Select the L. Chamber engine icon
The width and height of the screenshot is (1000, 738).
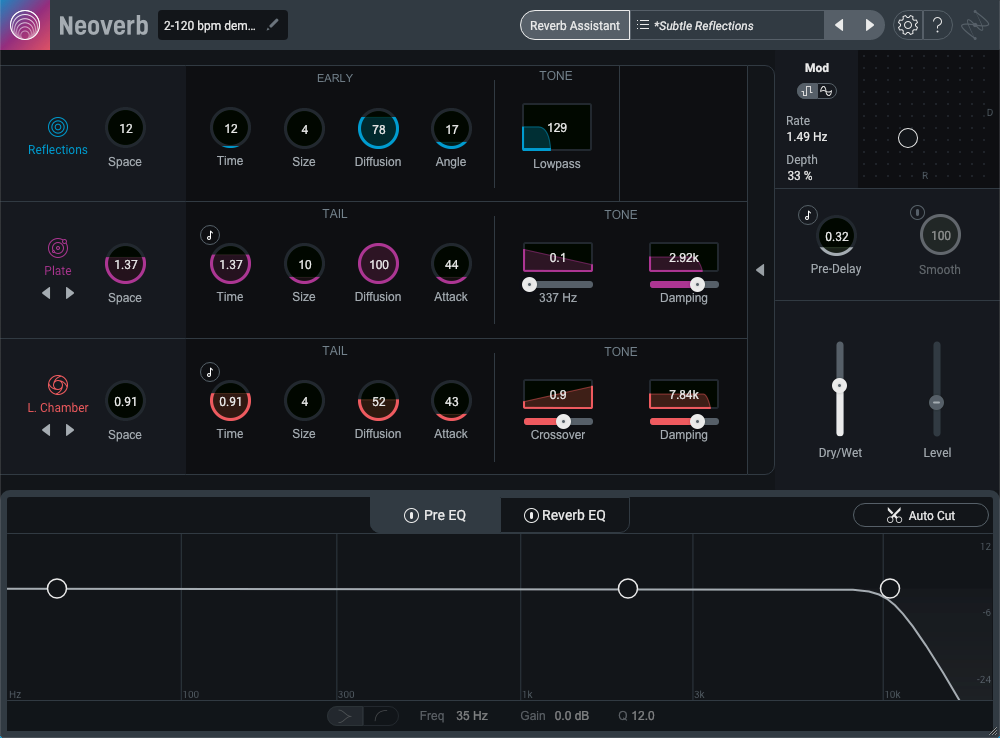coord(58,385)
